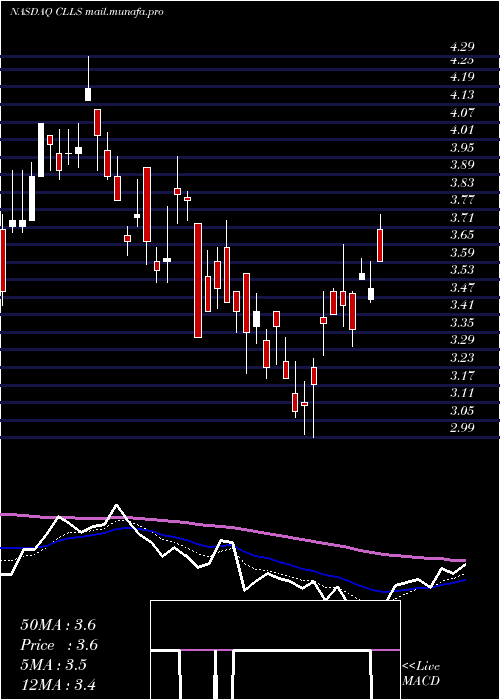Click the 4.13 price axis label
500x700 pixels.
[462, 95]
